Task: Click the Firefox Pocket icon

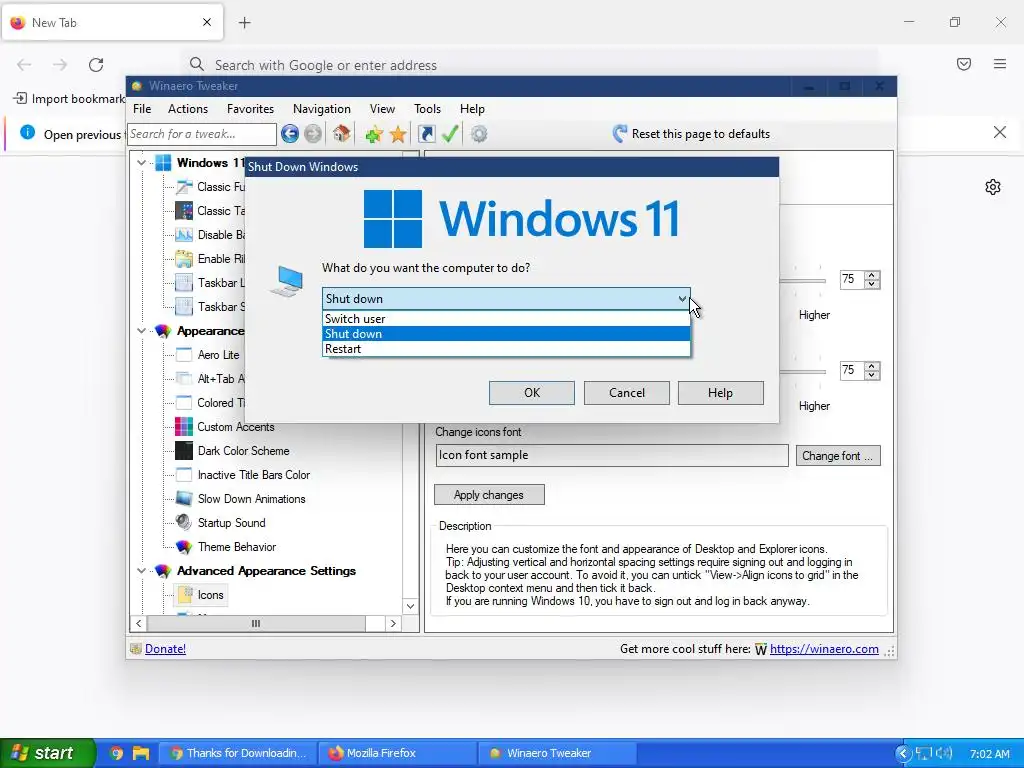Action: tap(964, 64)
